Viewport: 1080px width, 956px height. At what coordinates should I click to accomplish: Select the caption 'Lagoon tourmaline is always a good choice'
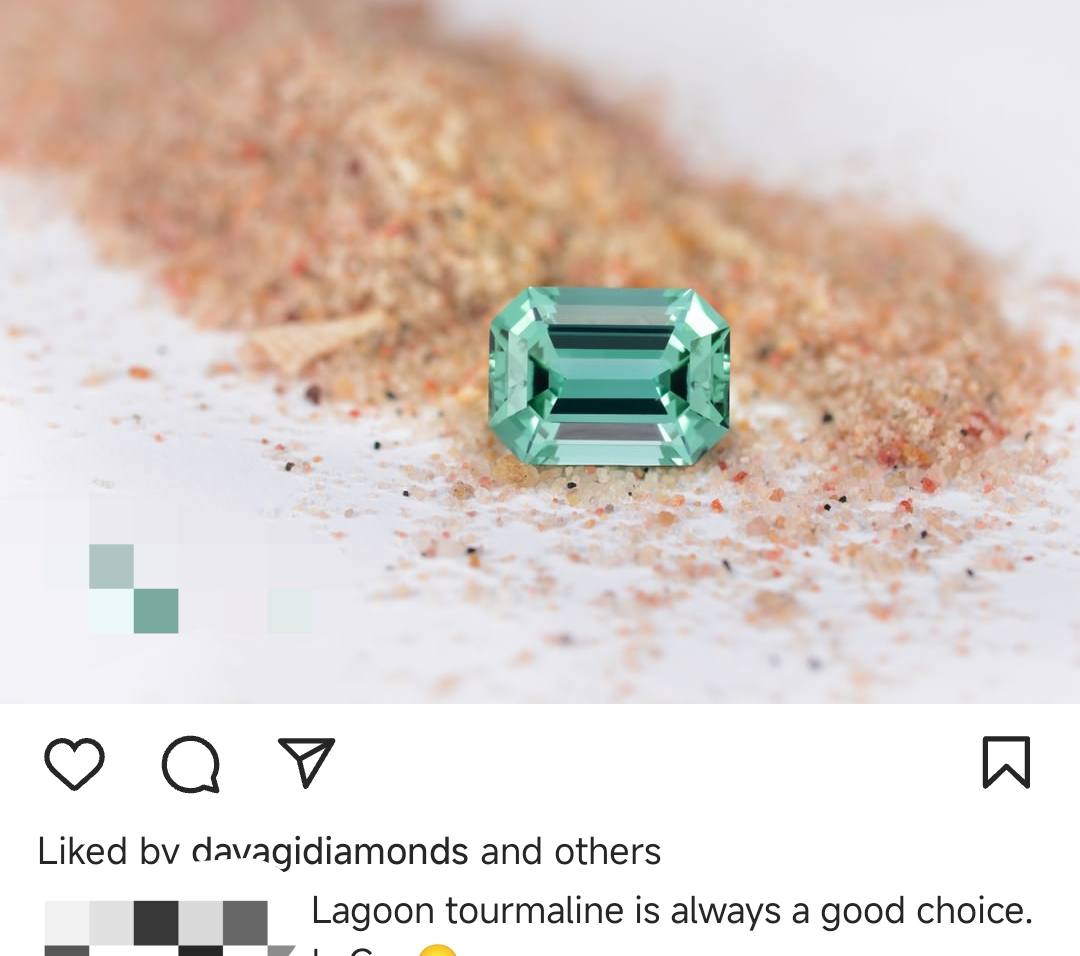click(x=672, y=911)
